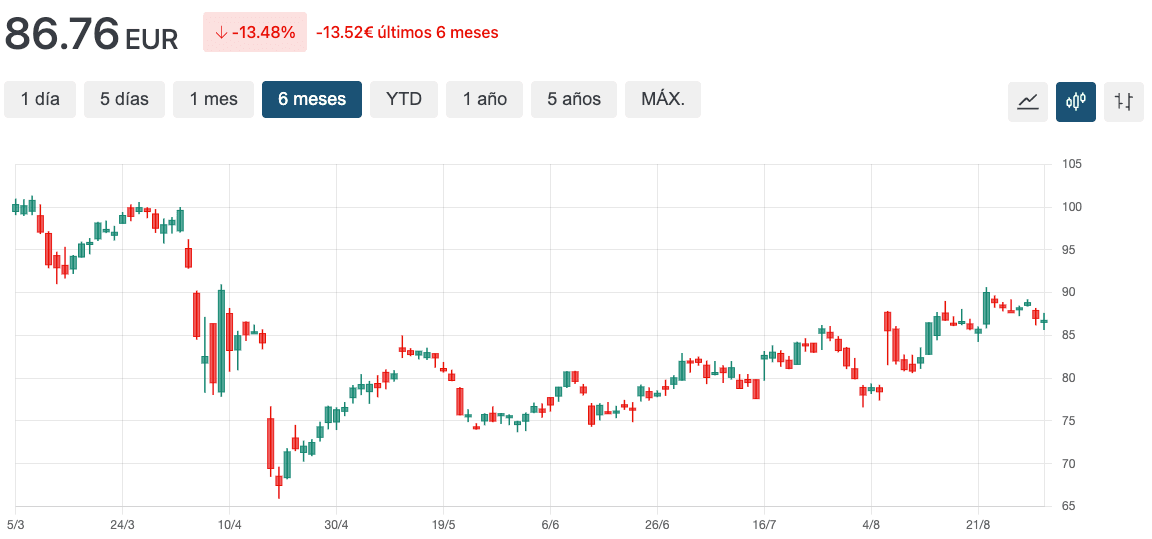Click the 105 price axis label
Screen dimensions: 1152x539
[x=1072, y=164]
